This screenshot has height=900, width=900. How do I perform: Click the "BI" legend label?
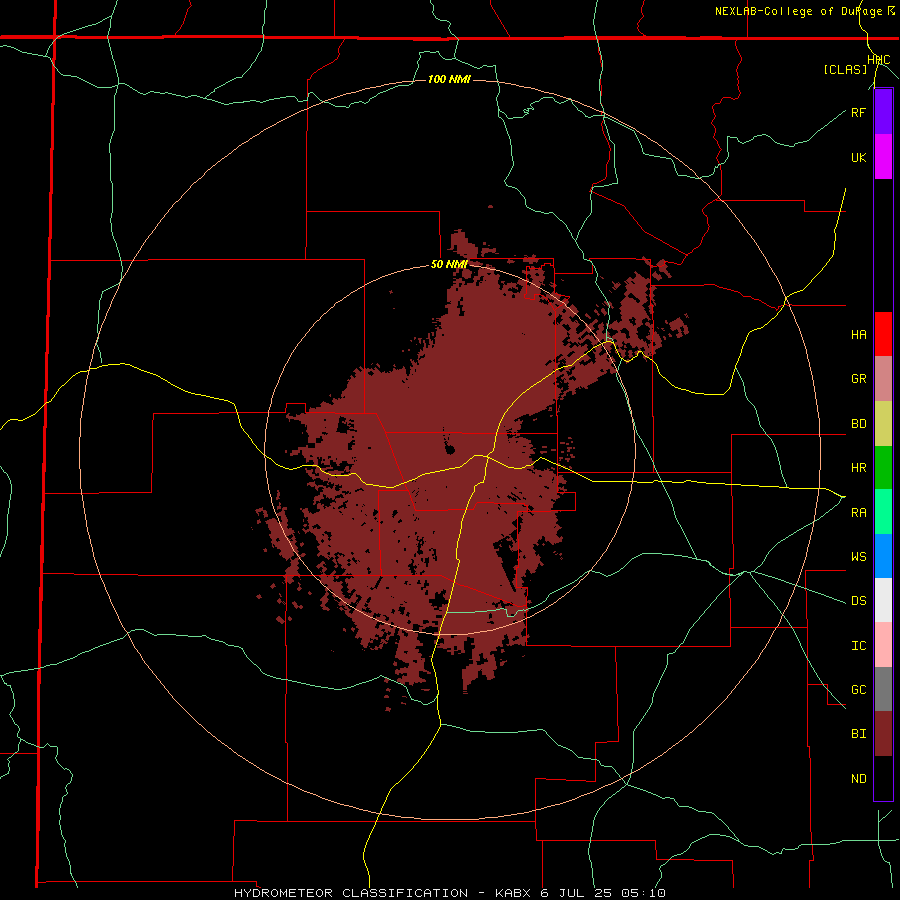click(x=858, y=734)
